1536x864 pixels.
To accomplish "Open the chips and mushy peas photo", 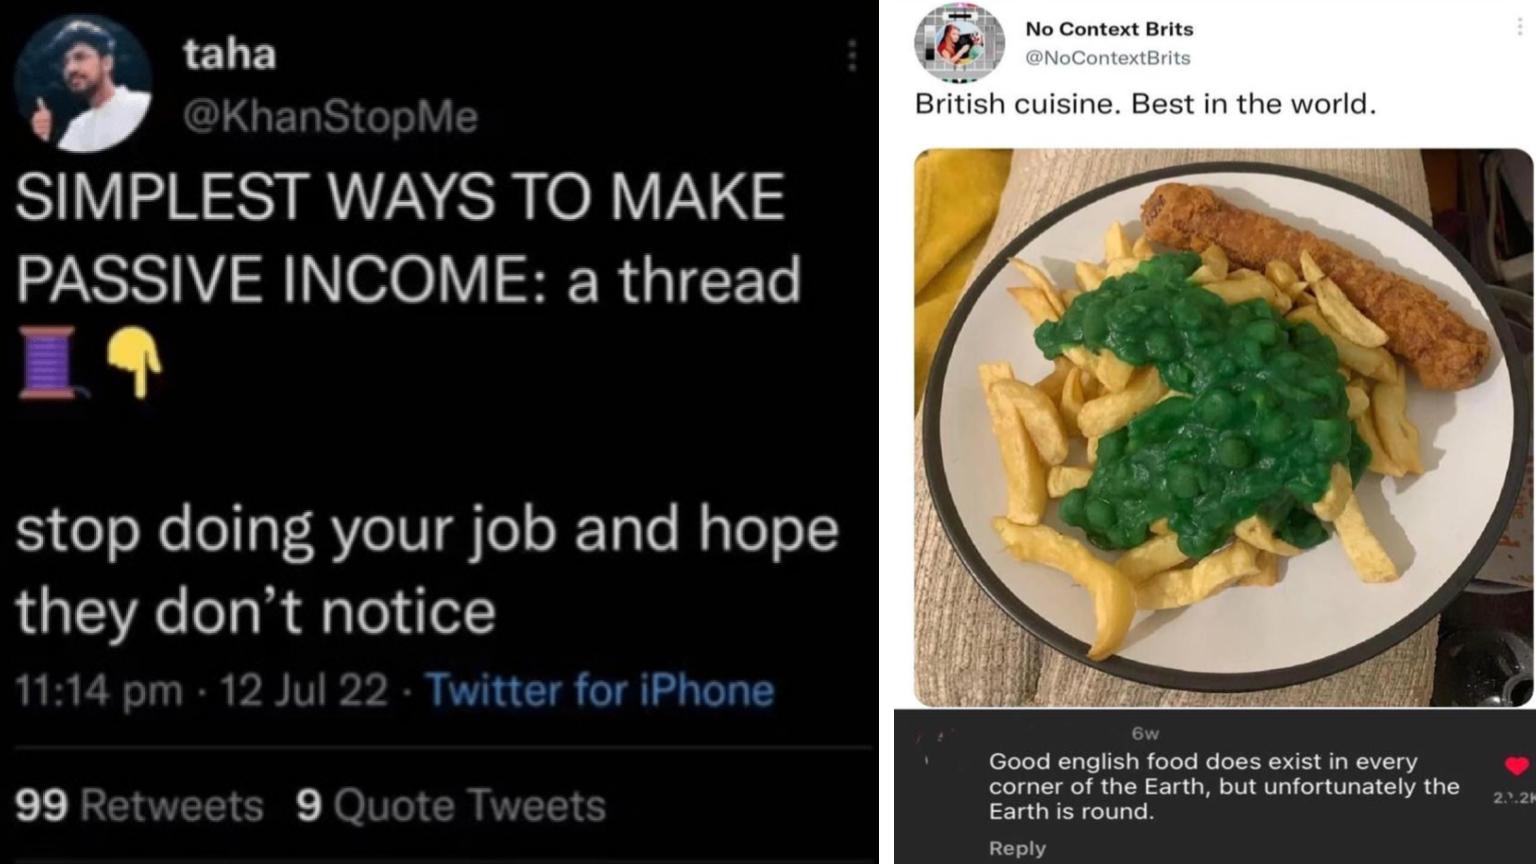I will (x=1223, y=427).
